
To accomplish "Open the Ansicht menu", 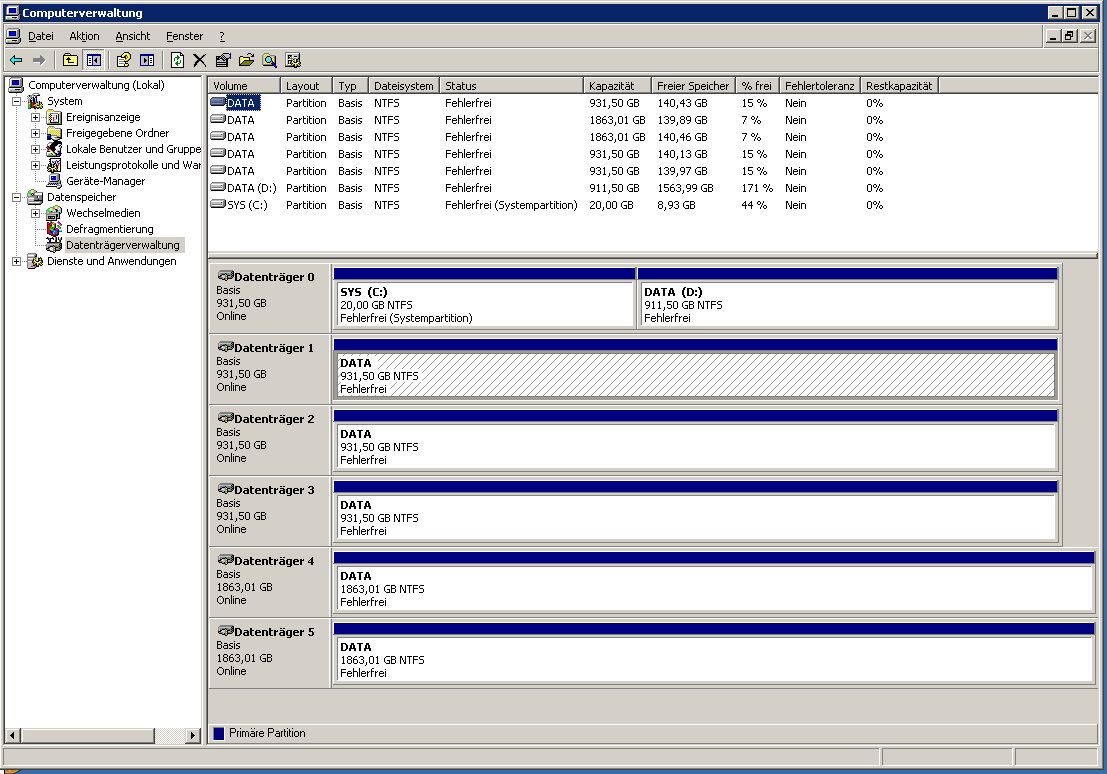I will [133, 36].
